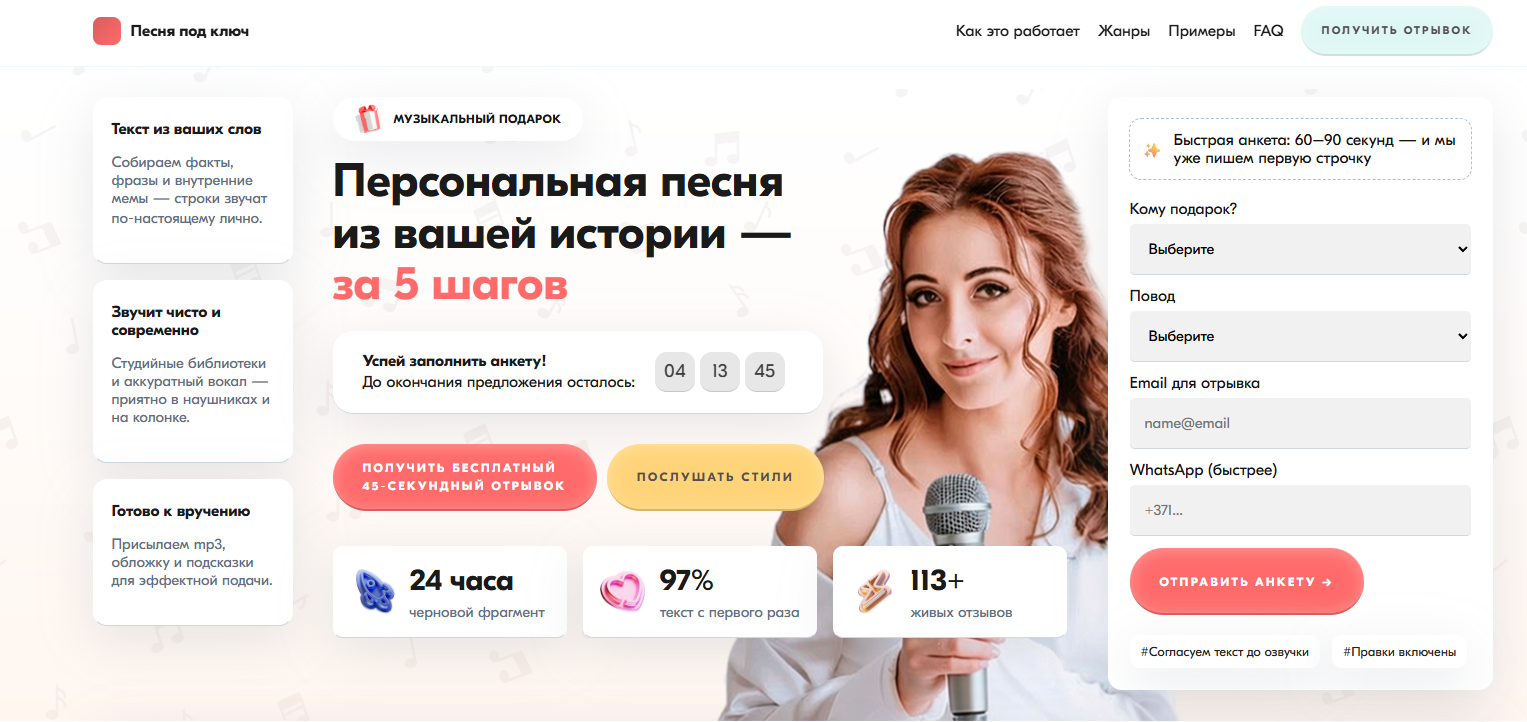
Task: Click the gift box icon in the Музыкальный подарок badge
Action: 368,119
